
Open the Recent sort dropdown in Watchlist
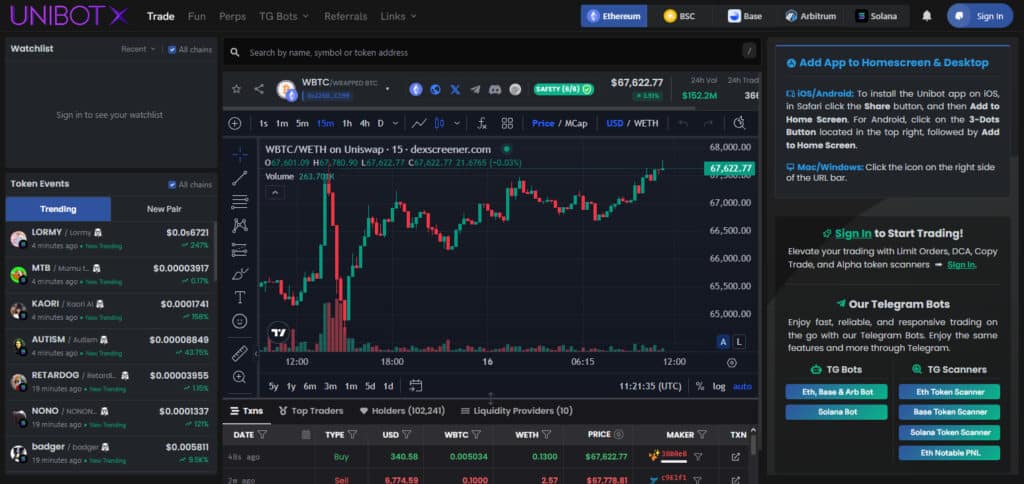pos(138,50)
